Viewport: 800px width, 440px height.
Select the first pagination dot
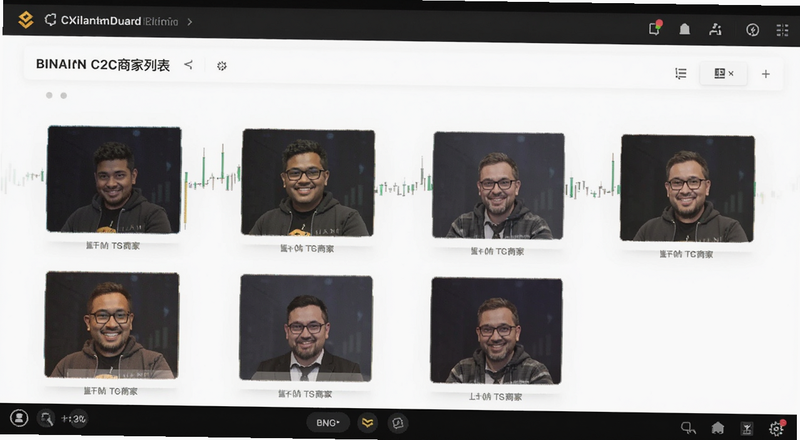(x=49, y=95)
